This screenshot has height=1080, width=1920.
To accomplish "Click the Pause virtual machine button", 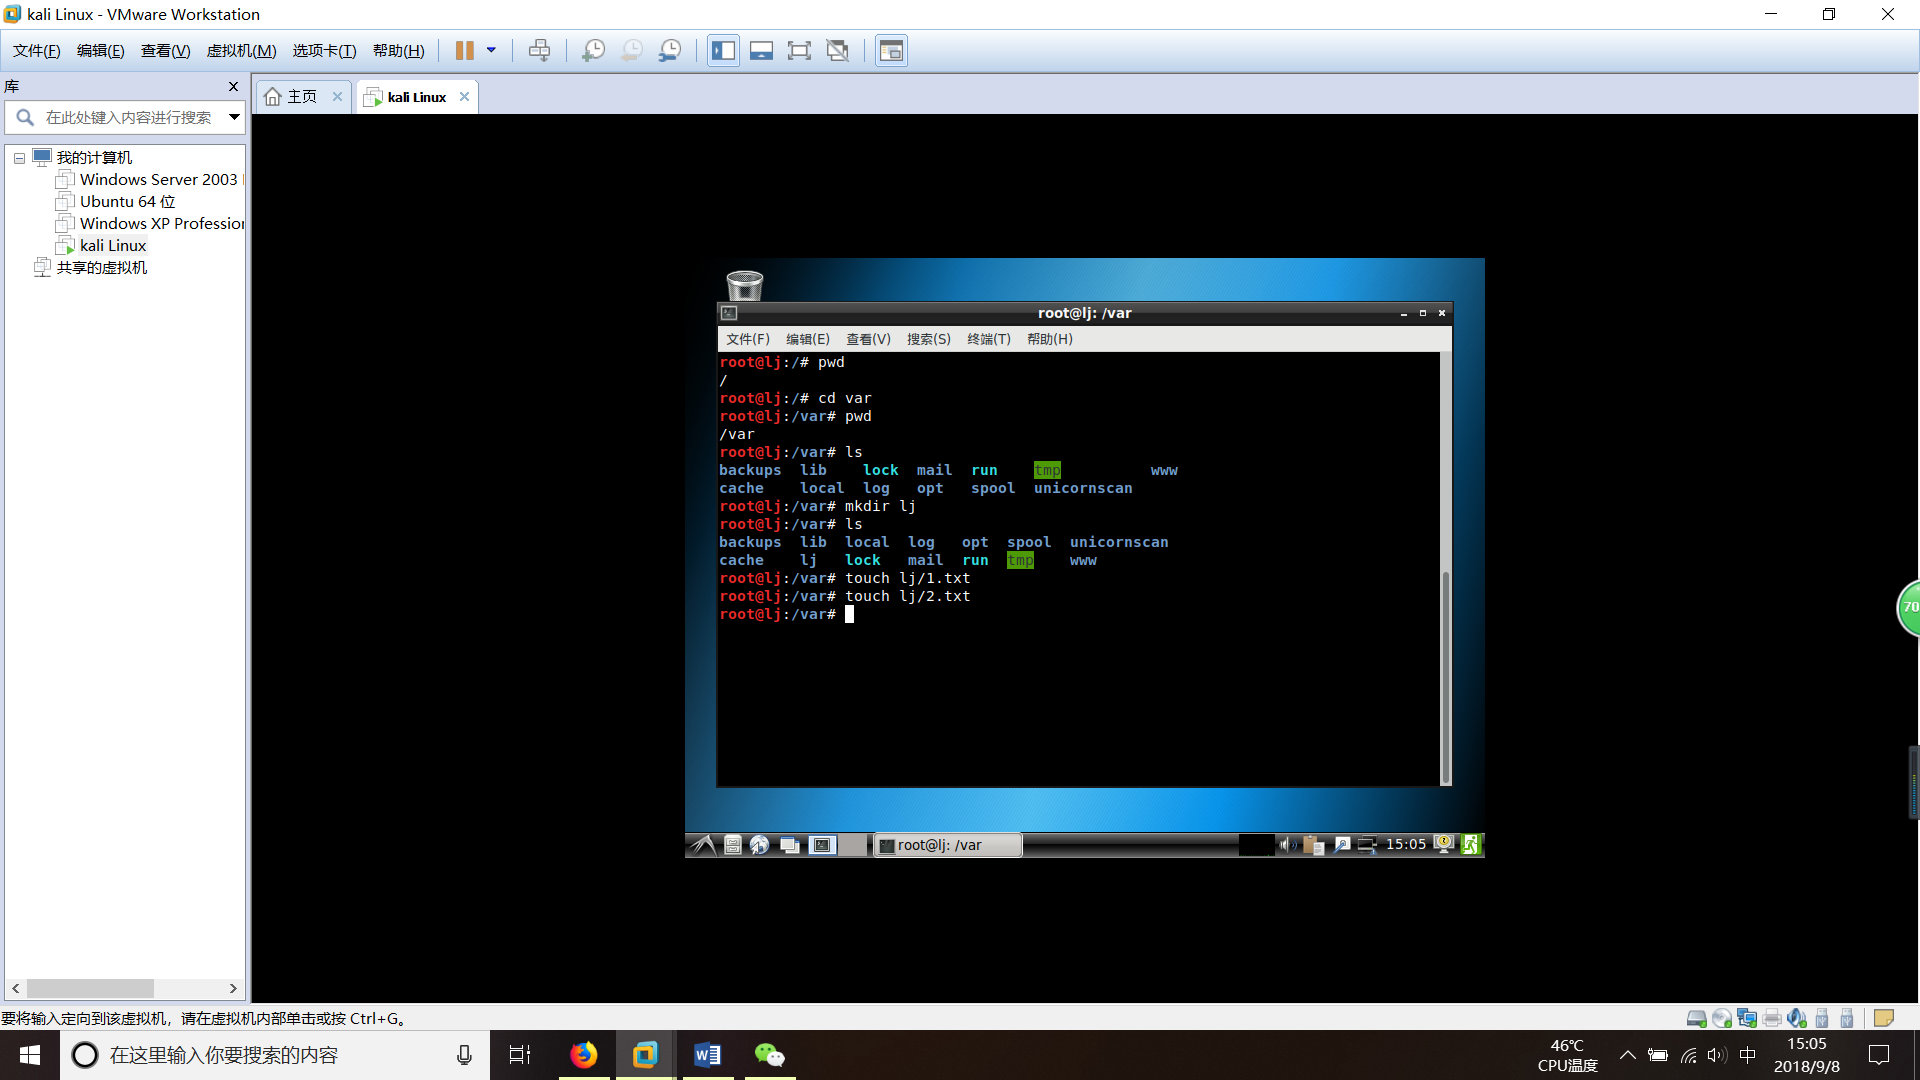I will click(464, 51).
